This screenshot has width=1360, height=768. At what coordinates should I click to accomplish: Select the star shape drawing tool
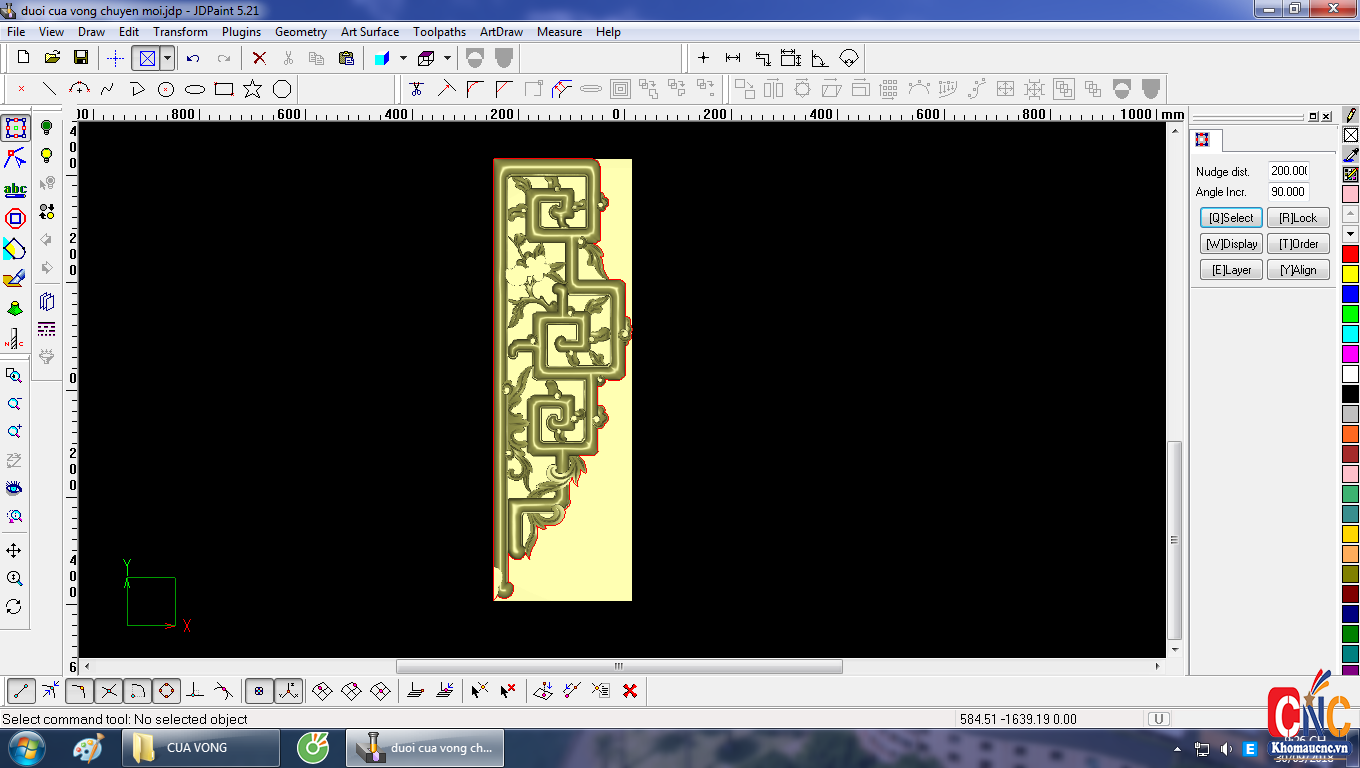[x=252, y=89]
